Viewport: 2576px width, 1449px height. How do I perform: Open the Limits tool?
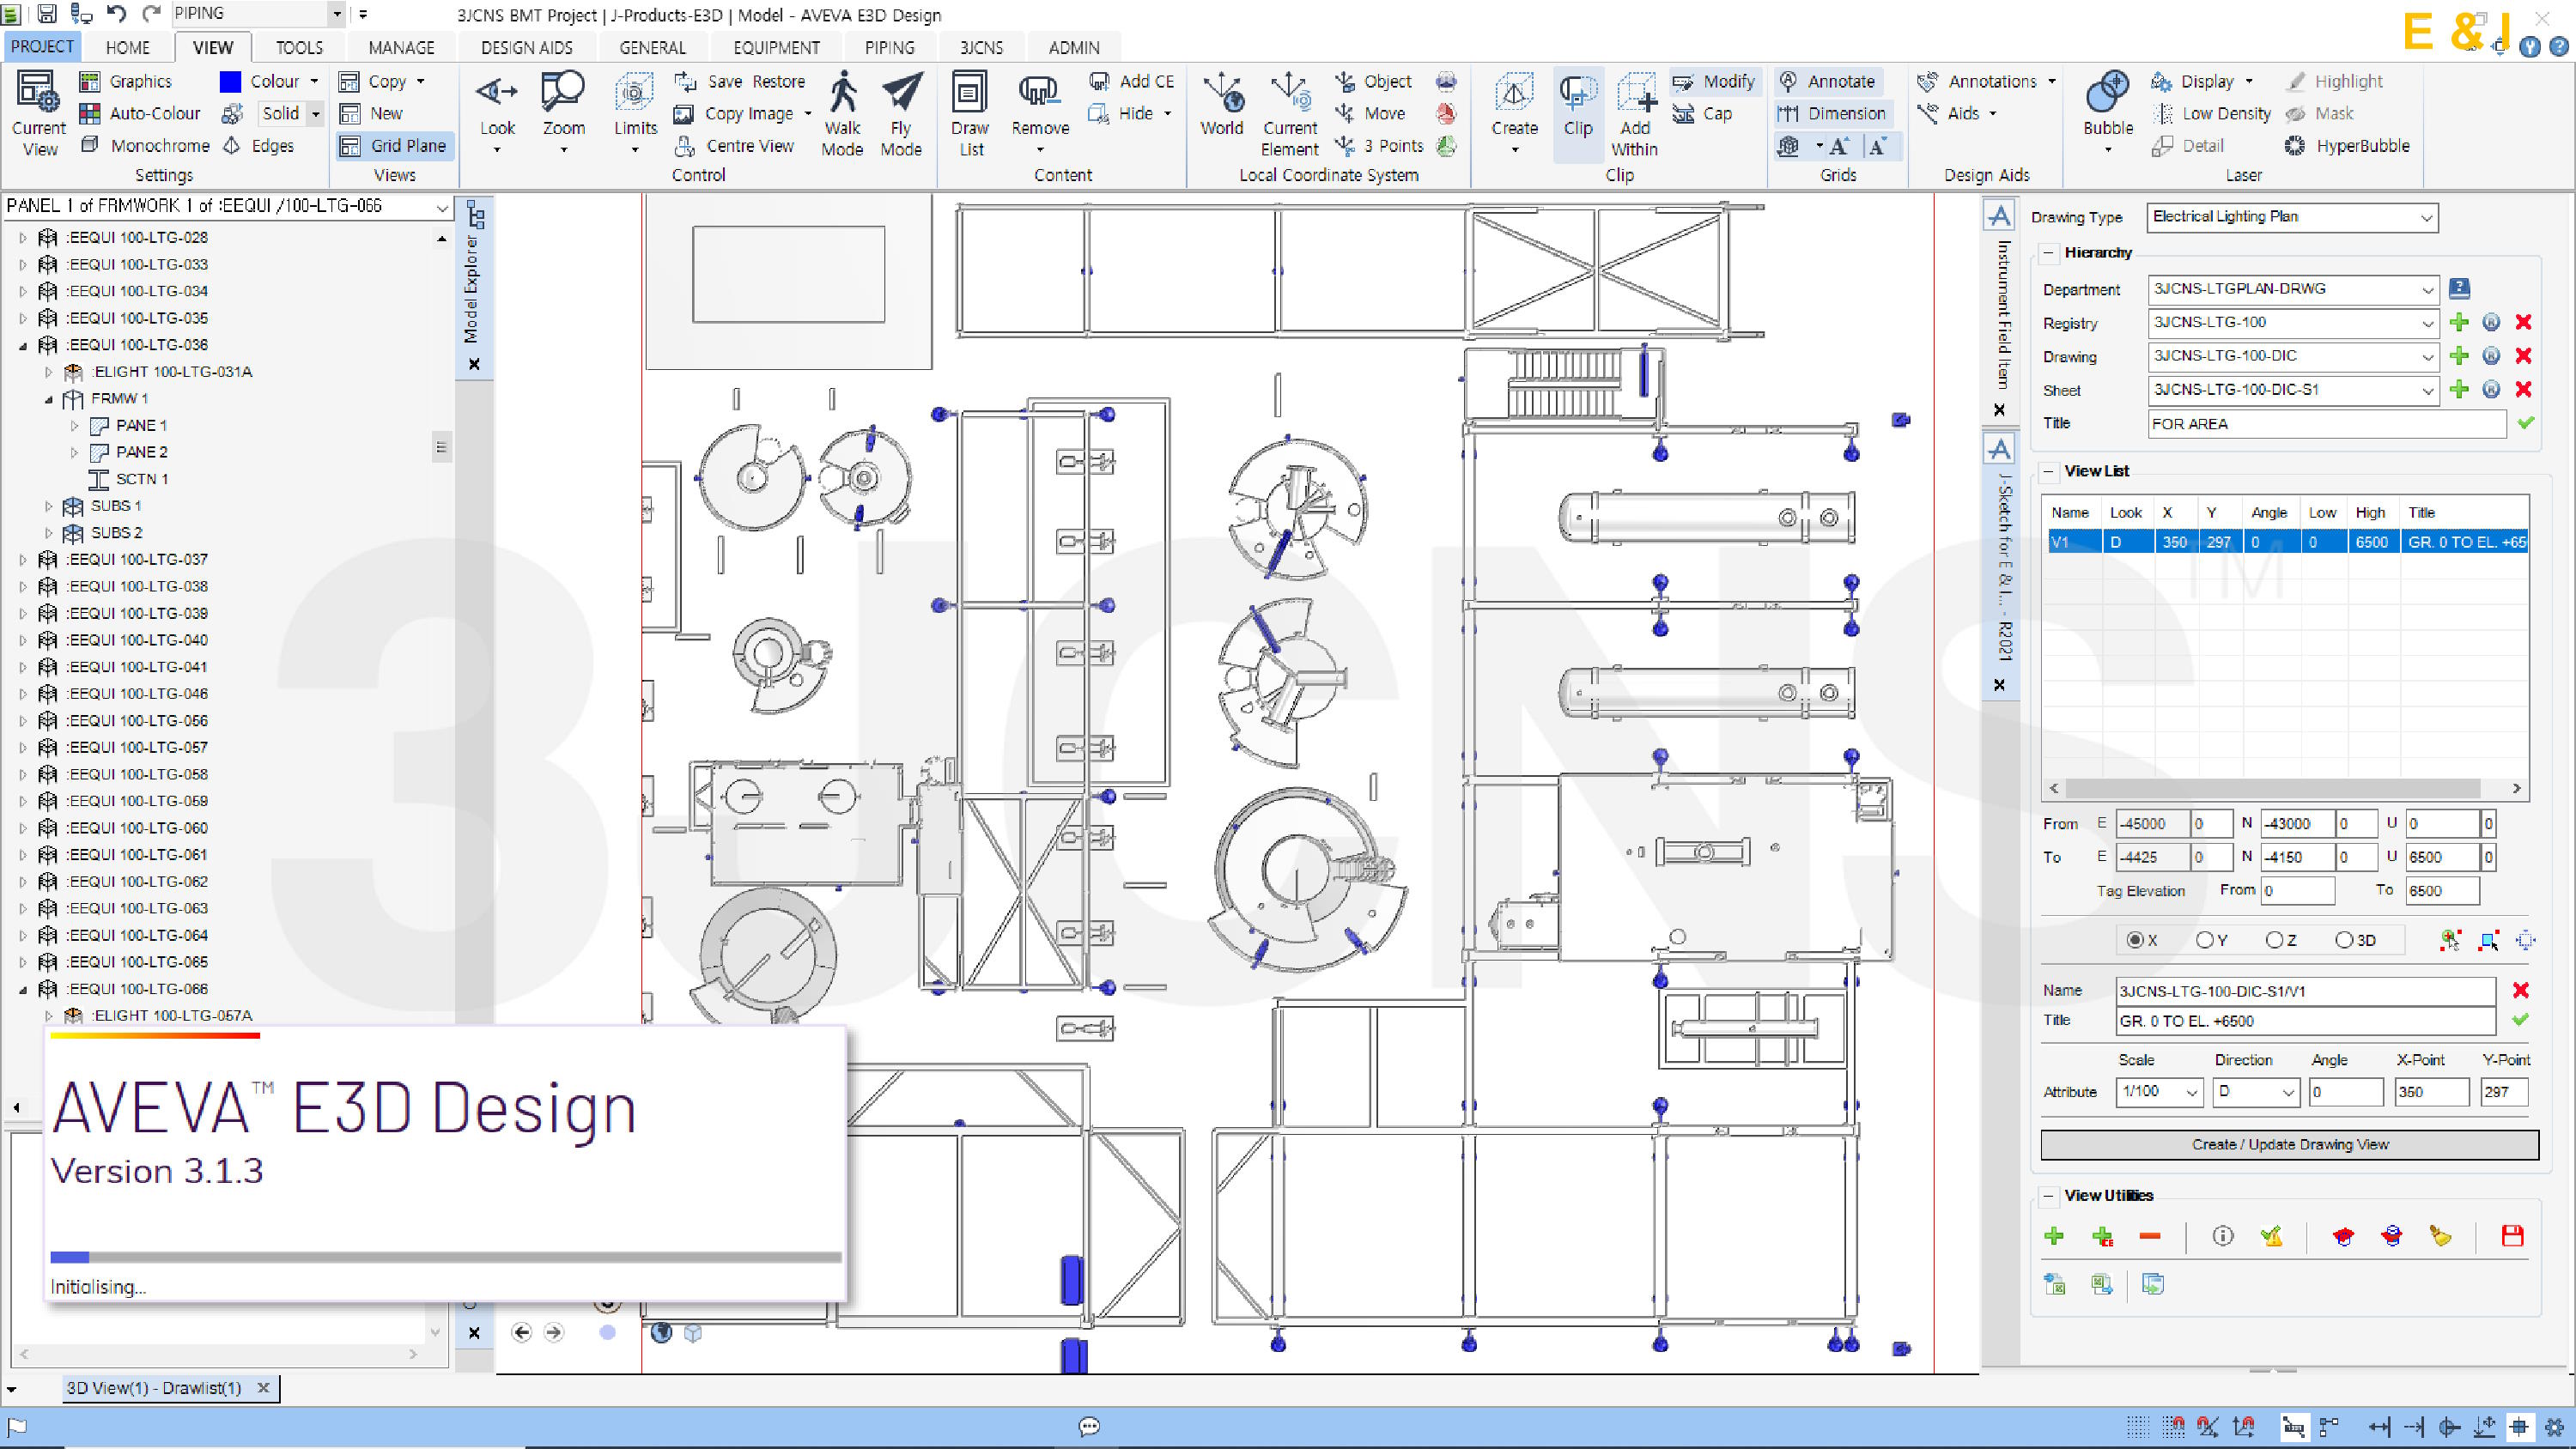coord(635,92)
